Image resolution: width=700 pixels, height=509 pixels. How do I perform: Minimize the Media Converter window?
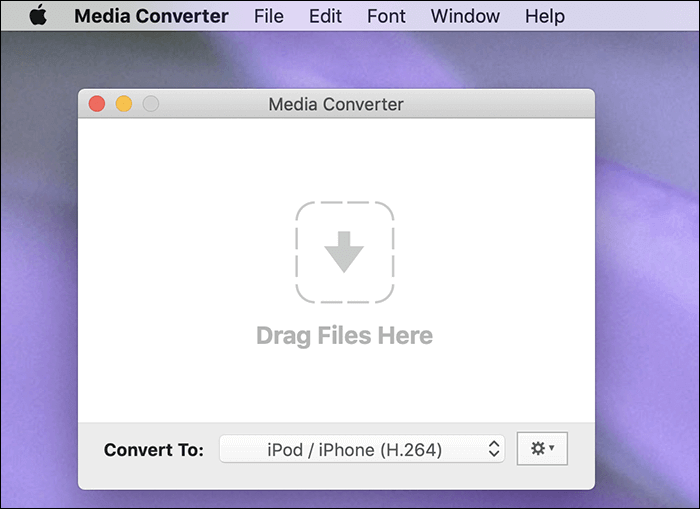(x=124, y=104)
